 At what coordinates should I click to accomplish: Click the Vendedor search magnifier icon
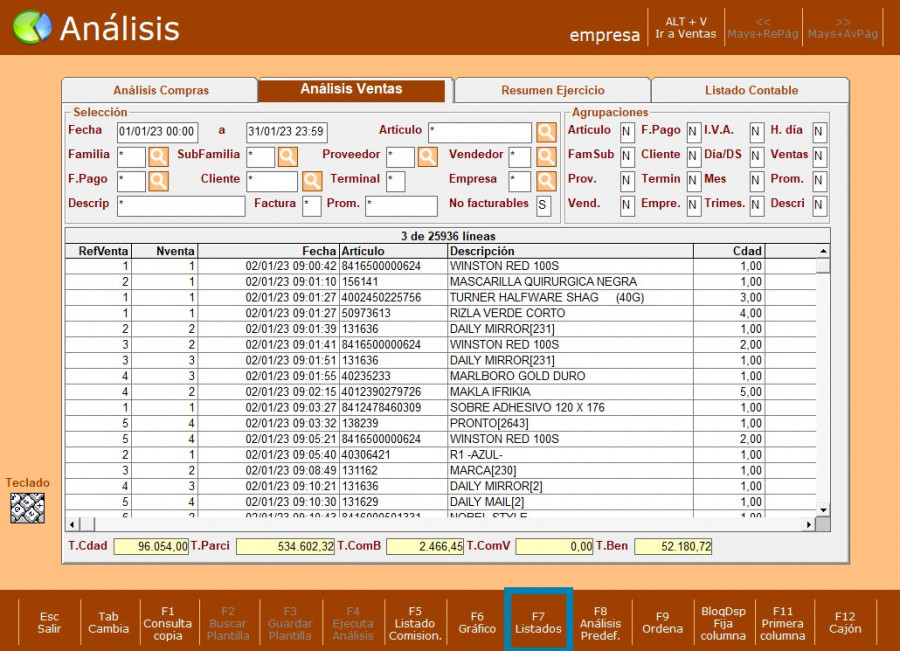point(545,156)
